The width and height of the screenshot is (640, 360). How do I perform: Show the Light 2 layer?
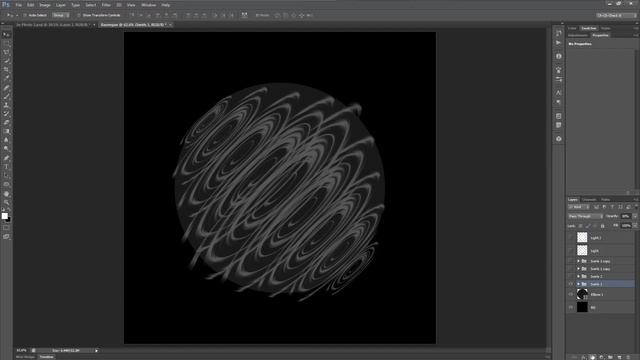tap(571, 238)
